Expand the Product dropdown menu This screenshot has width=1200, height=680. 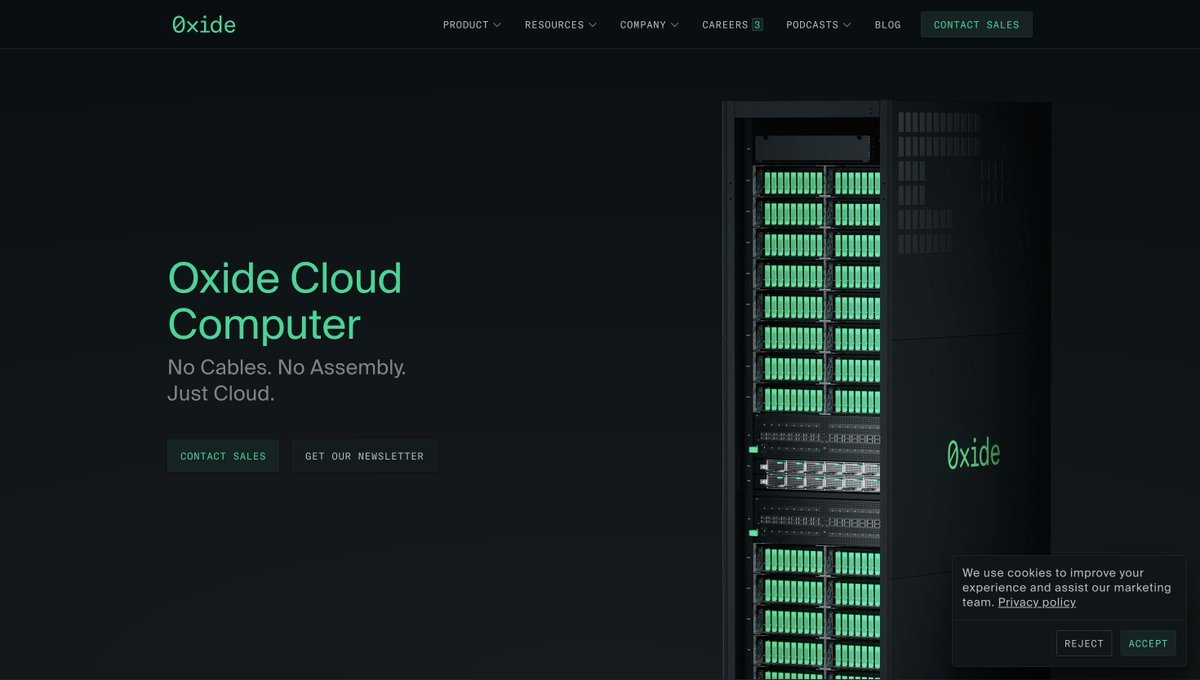[472, 25]
